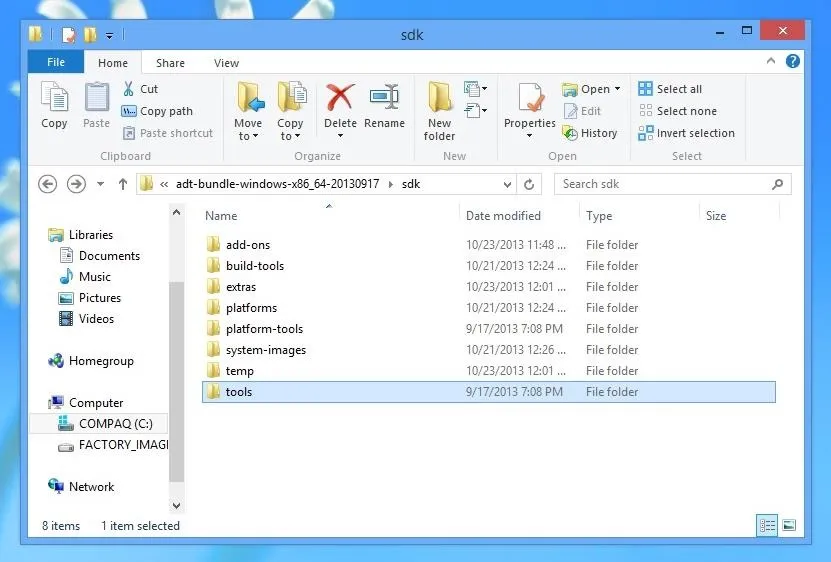Viewport: 831px width, 562px height.
Task: Switch to Details view icon in status bar
Action: [x=767, y=525]
